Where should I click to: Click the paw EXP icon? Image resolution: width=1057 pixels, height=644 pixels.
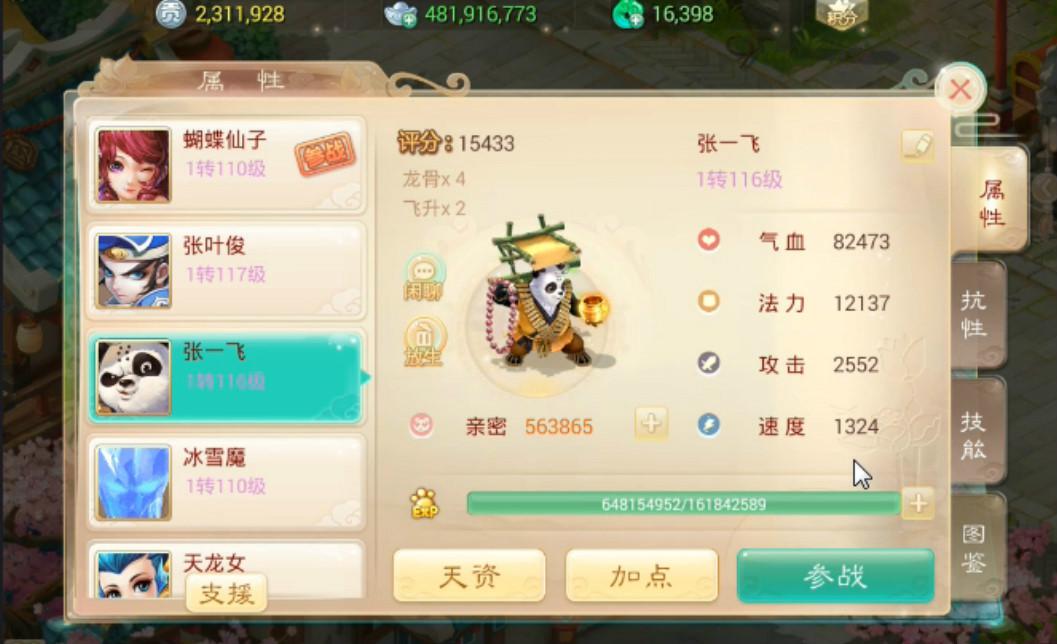tap(424, 504)
